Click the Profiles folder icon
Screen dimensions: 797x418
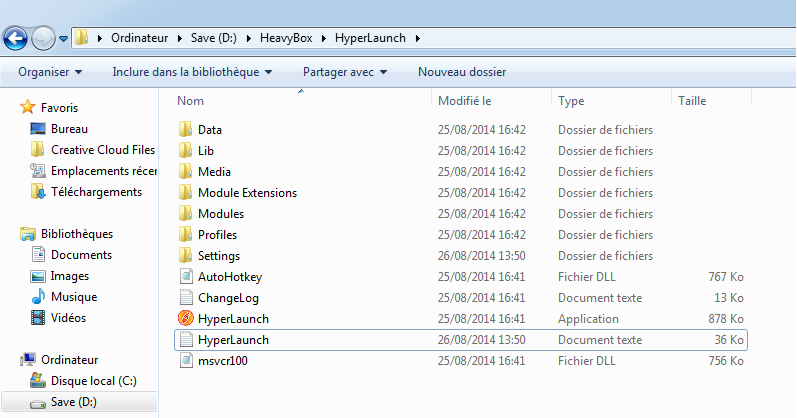(x=186, y=234)
